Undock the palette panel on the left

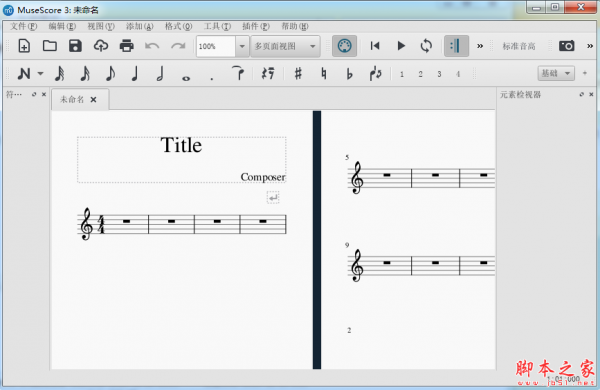click(34, 94)
